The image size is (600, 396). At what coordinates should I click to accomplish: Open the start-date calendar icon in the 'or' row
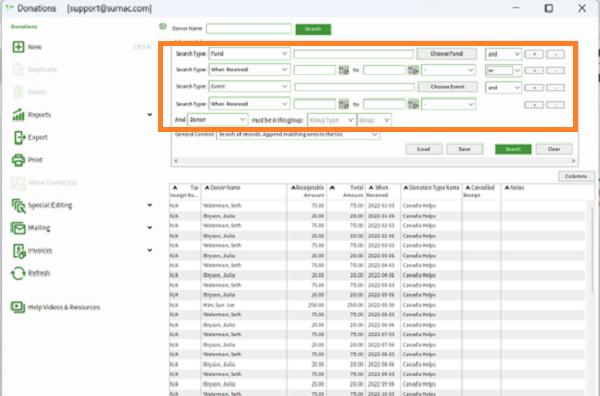344,70
